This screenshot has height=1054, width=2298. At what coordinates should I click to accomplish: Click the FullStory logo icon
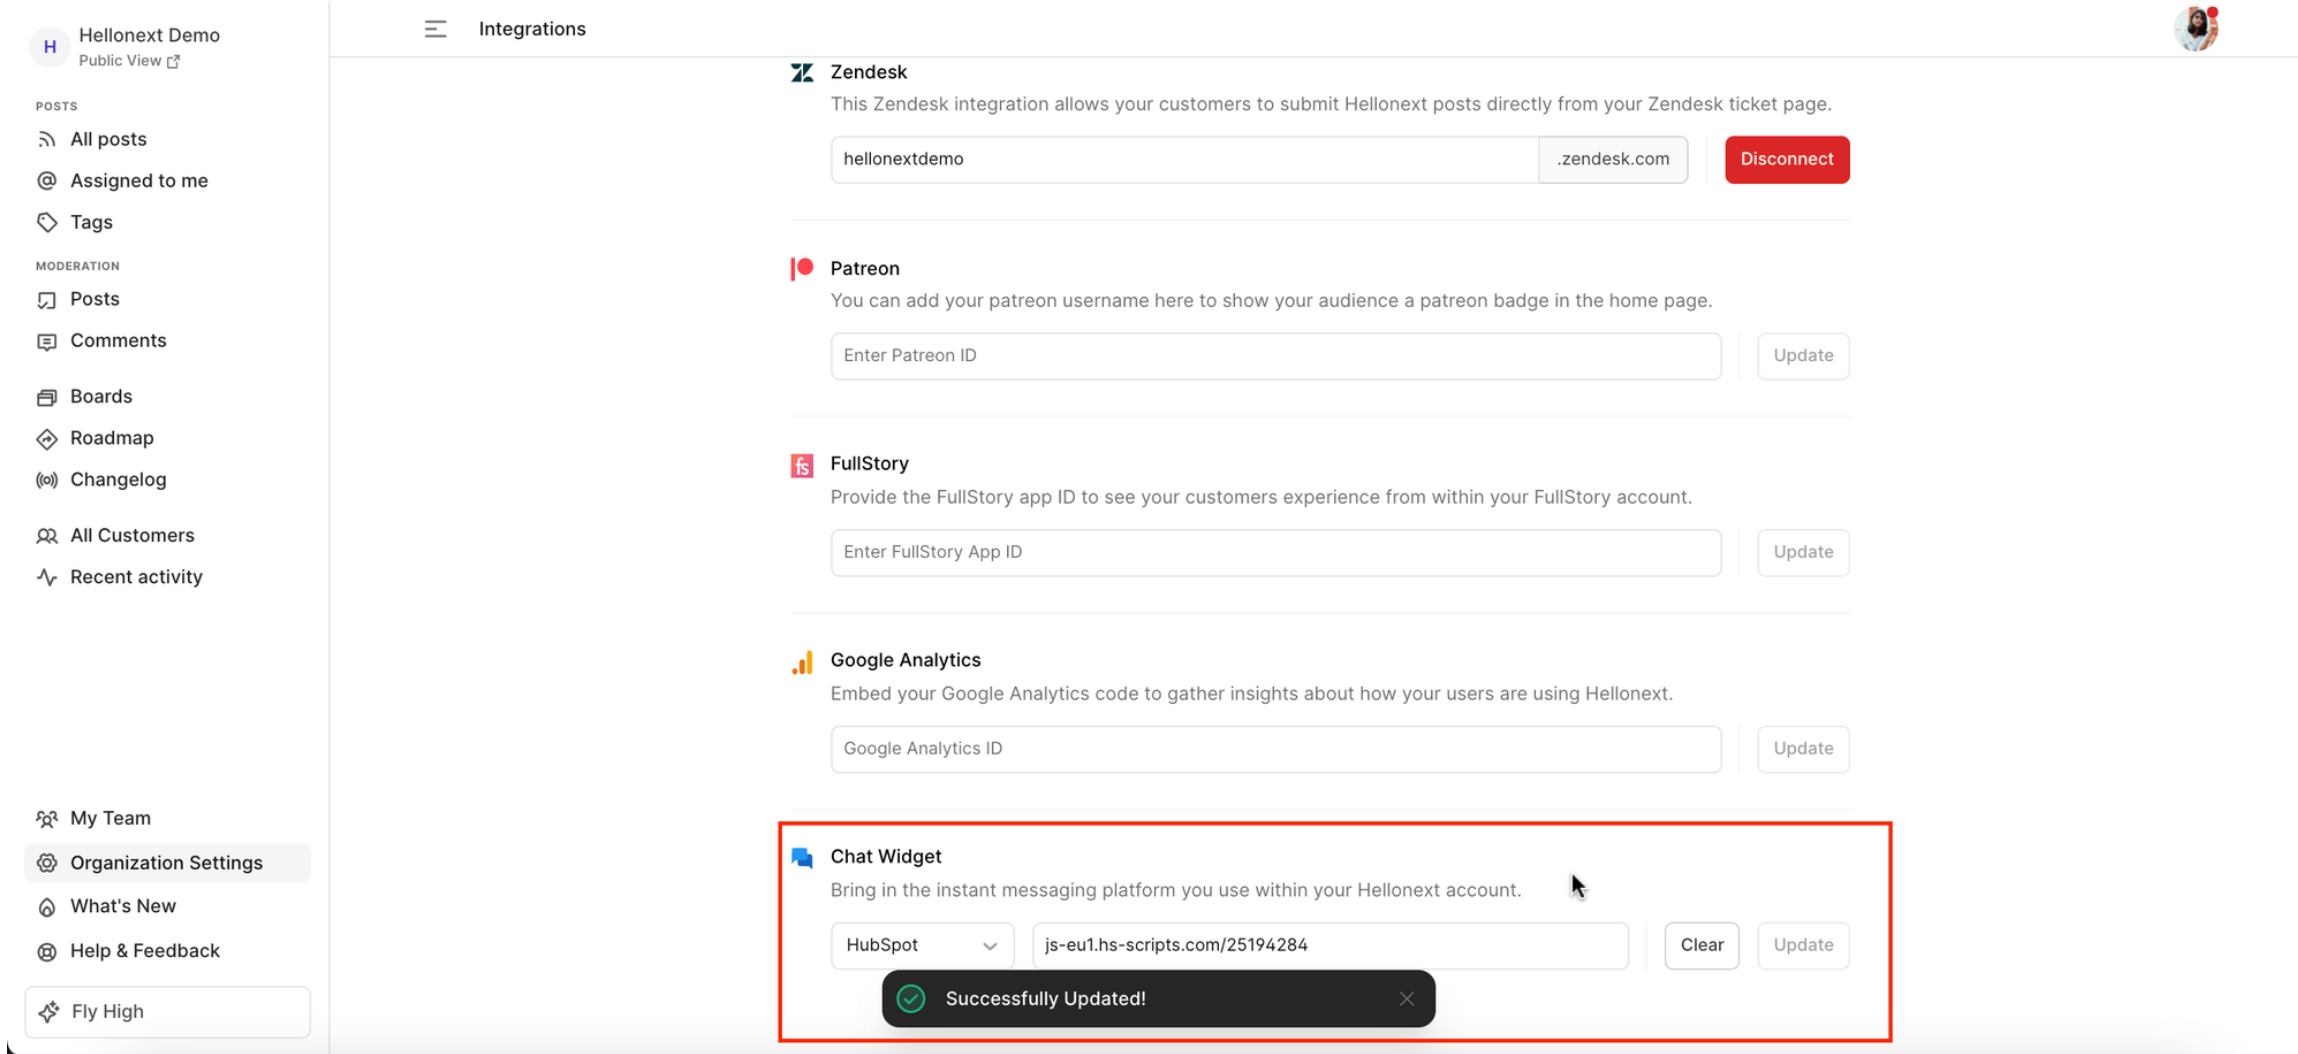tap(802, 465)
